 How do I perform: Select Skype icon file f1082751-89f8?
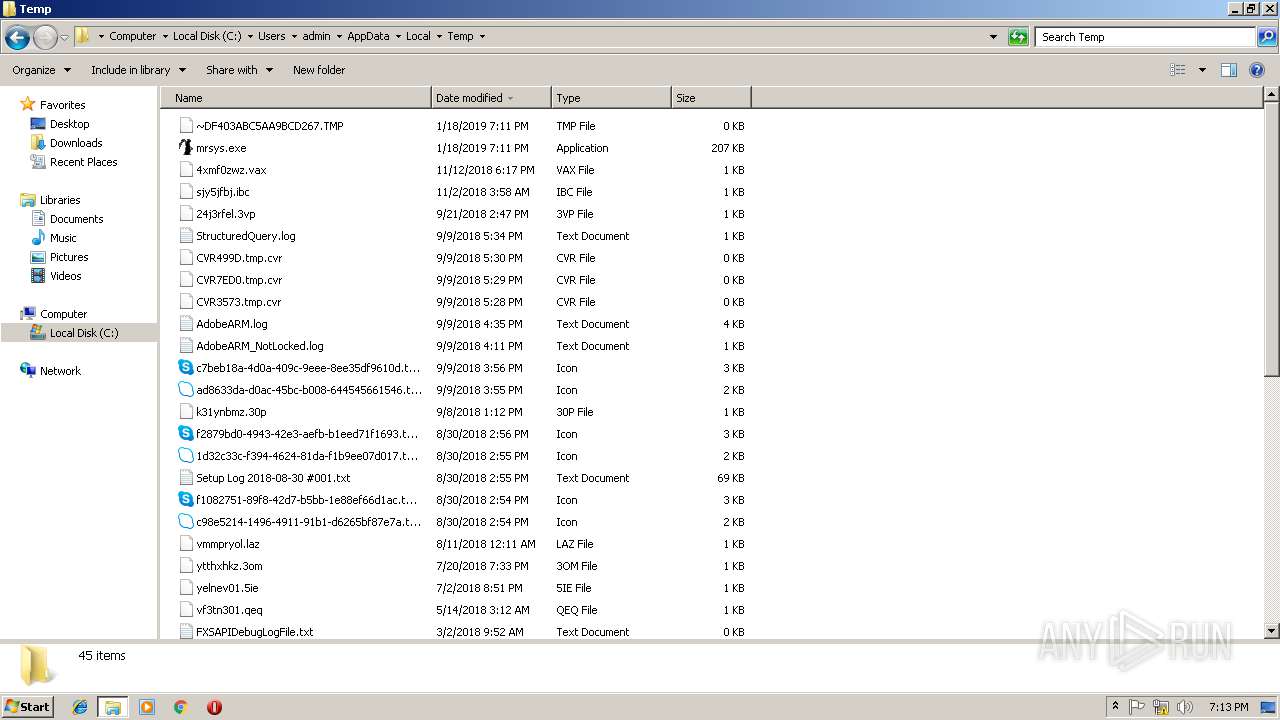coord(185,500)
